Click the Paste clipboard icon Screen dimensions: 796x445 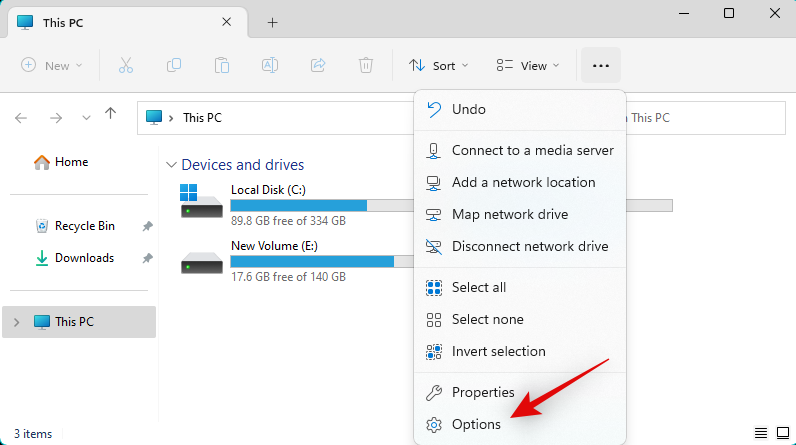[x=222, y=65]
